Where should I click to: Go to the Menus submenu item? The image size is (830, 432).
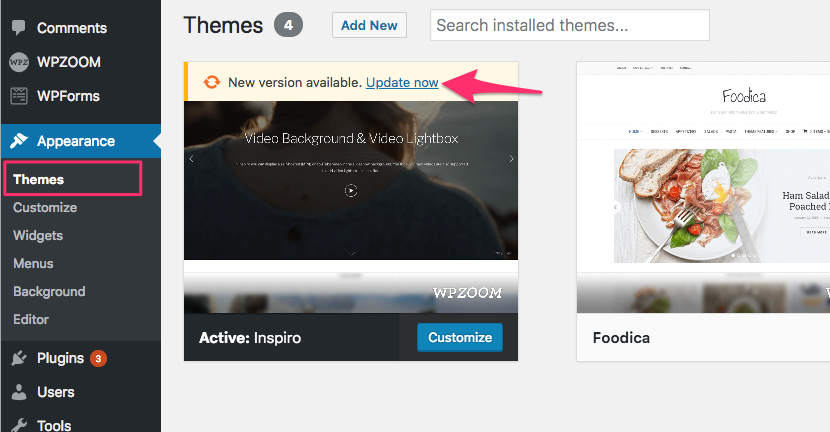pyautogui.click(x=33, y=264)
